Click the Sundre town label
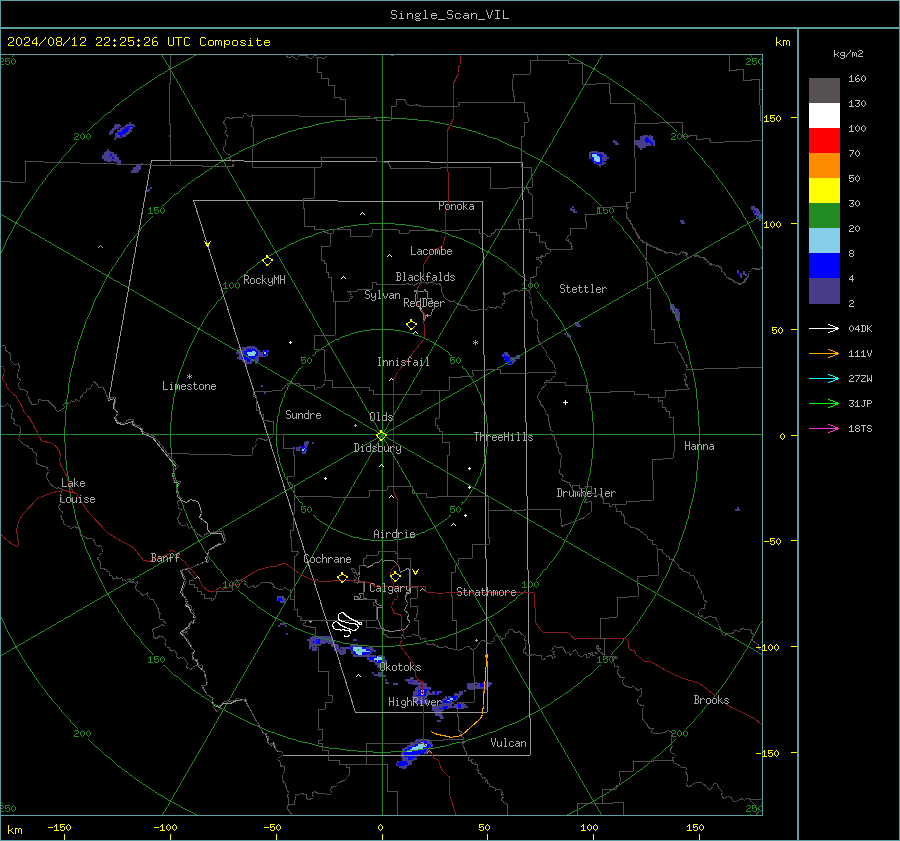The height and width of the screenshot is (841, 900). click(304, 415)
